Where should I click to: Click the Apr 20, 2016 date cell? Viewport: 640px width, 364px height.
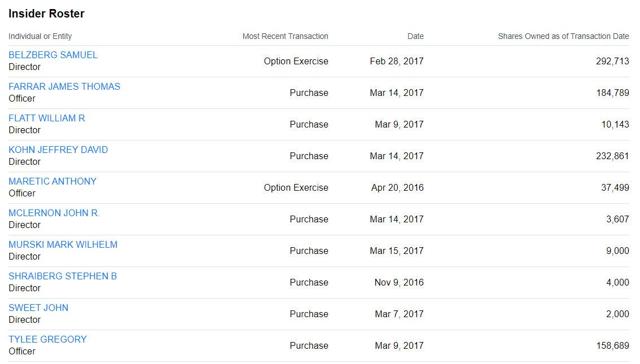(398, 188)
